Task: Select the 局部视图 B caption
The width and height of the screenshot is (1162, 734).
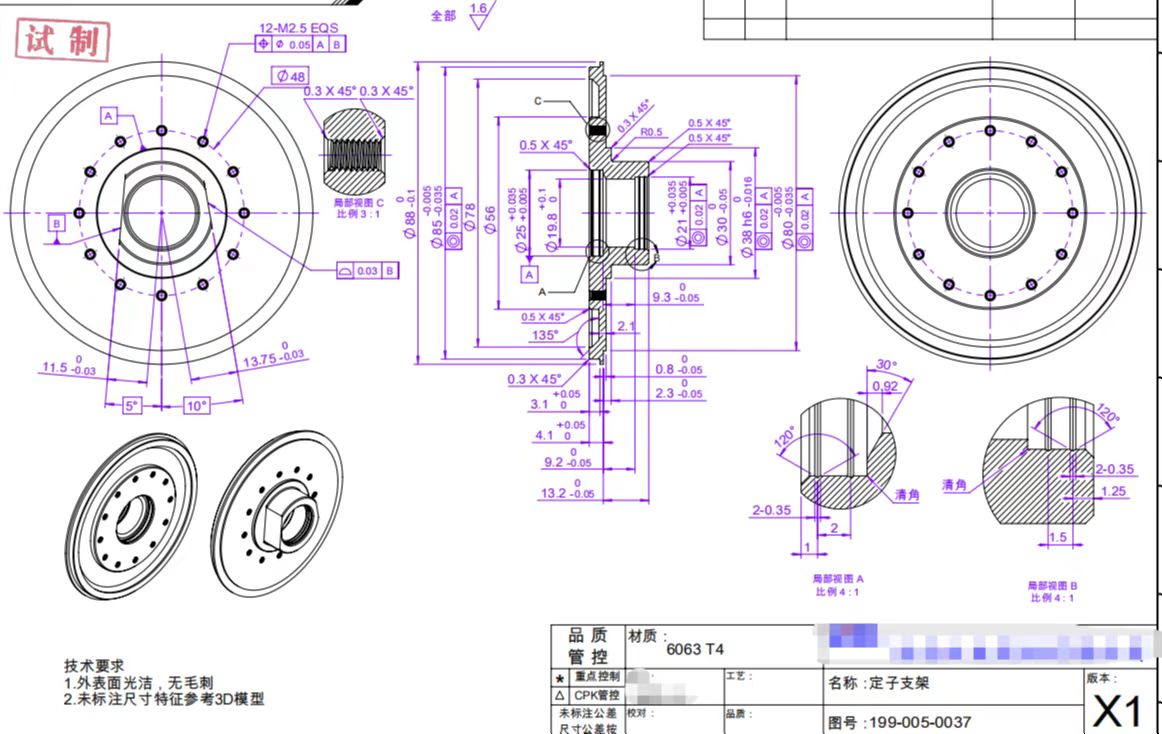Action: [1052, 585]
